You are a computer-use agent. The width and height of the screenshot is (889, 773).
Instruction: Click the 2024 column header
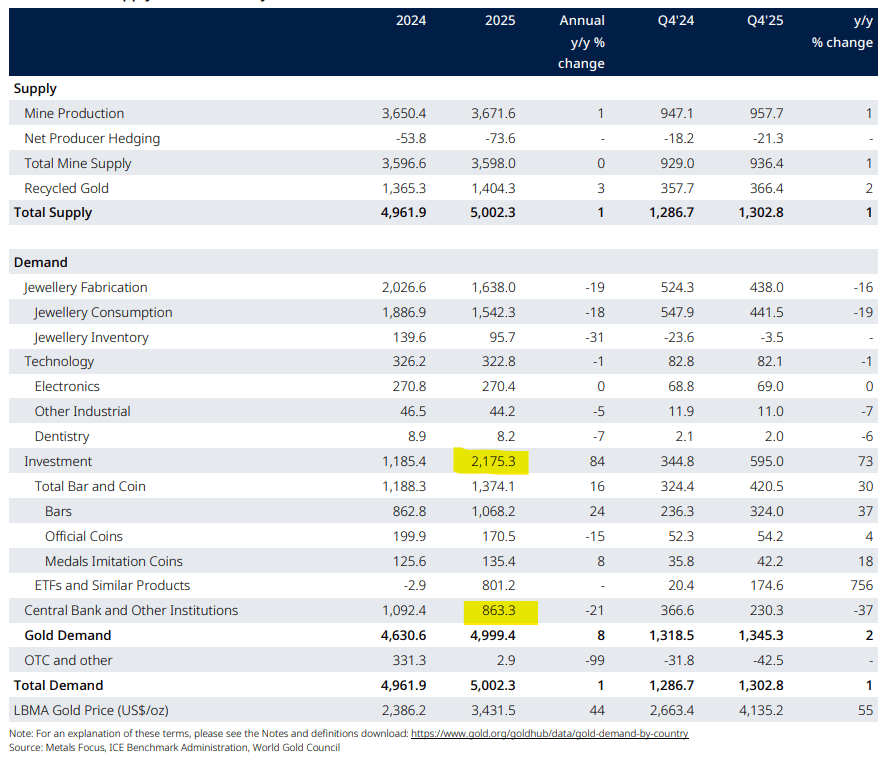point(411,20)
